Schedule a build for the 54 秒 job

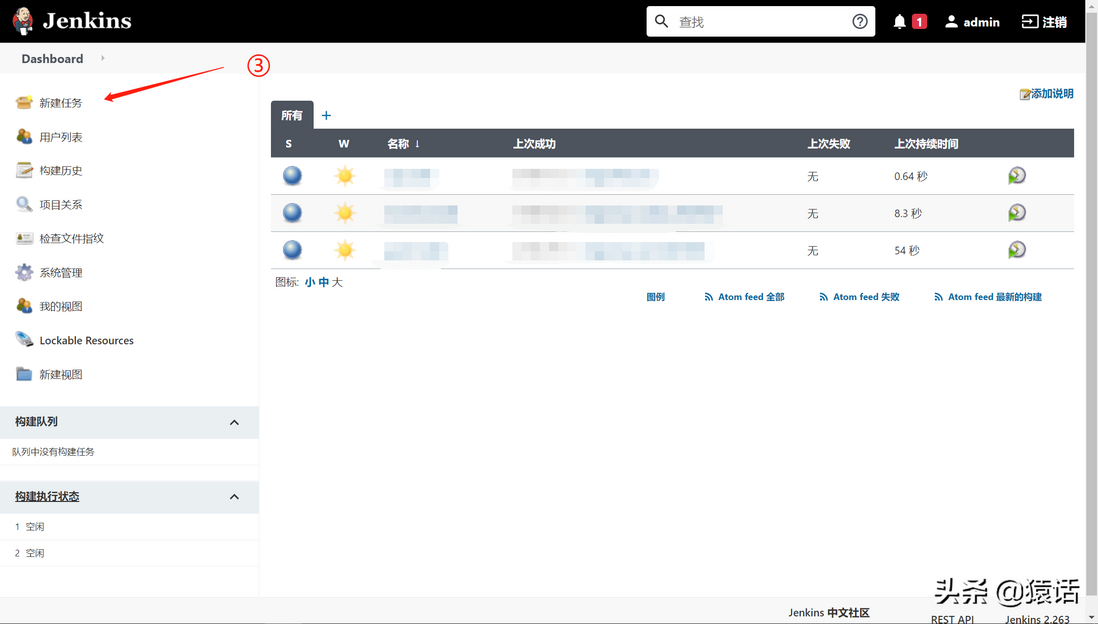click(x=1017, y=250)
